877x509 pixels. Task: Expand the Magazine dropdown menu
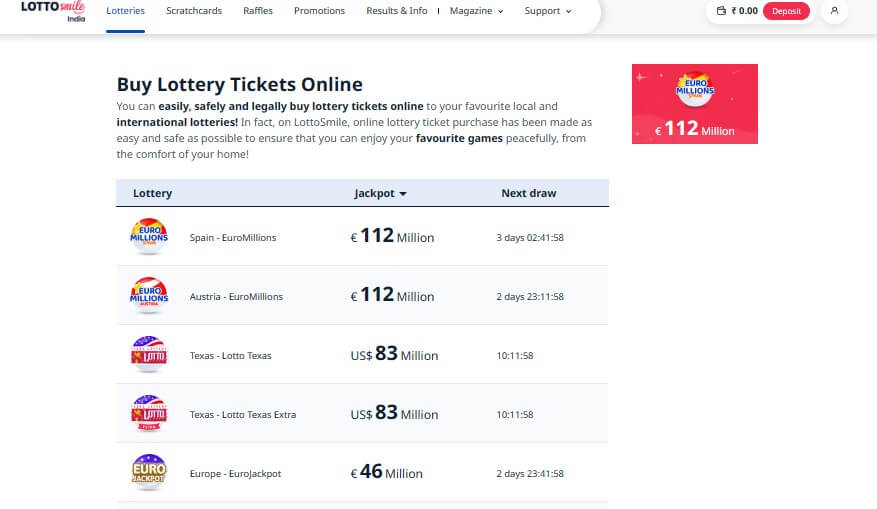(477, 11)
